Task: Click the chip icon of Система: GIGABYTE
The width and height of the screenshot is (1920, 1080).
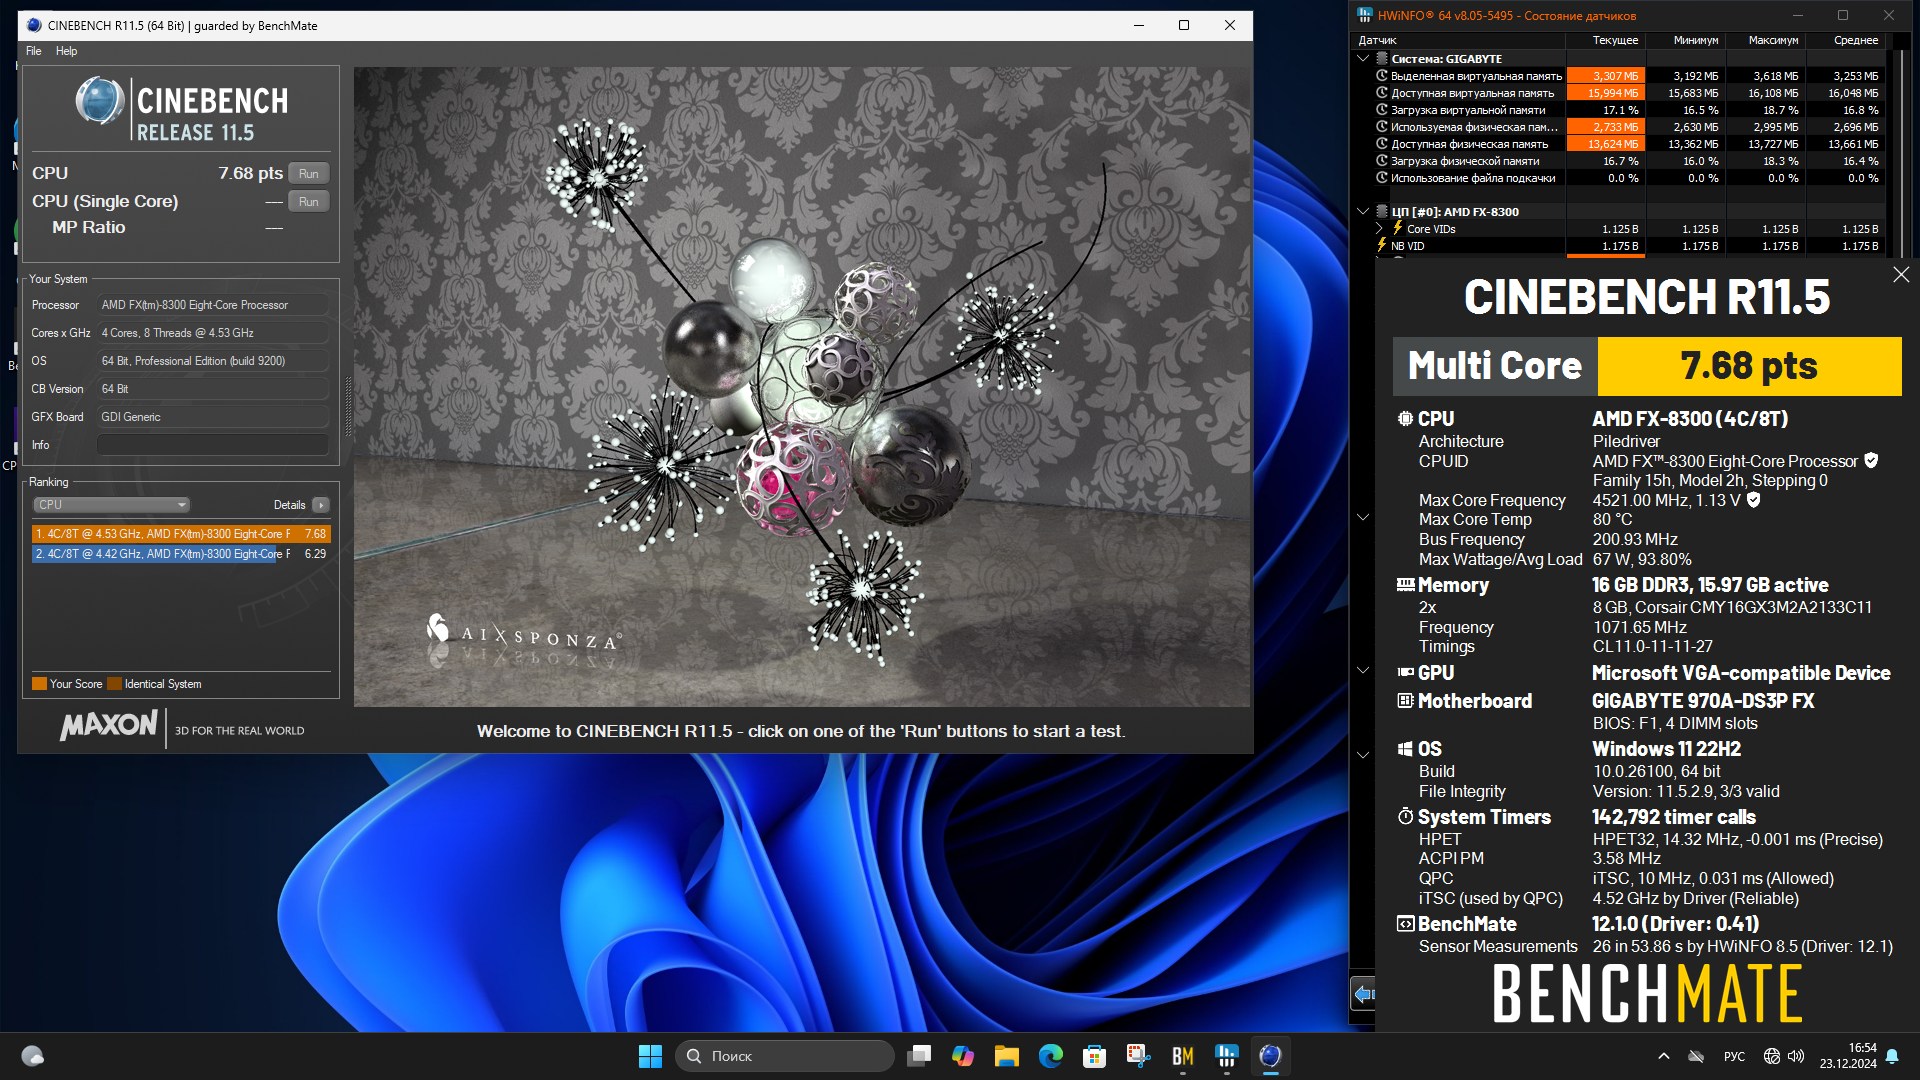Action: pyautogui.click(x=1382, y=59)
